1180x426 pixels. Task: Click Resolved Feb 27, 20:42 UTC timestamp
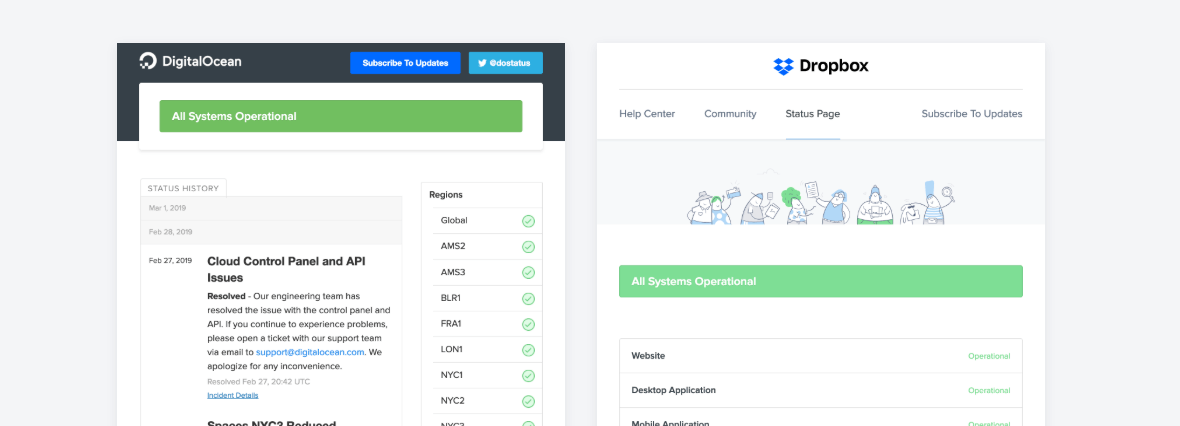tap(258, 382)
